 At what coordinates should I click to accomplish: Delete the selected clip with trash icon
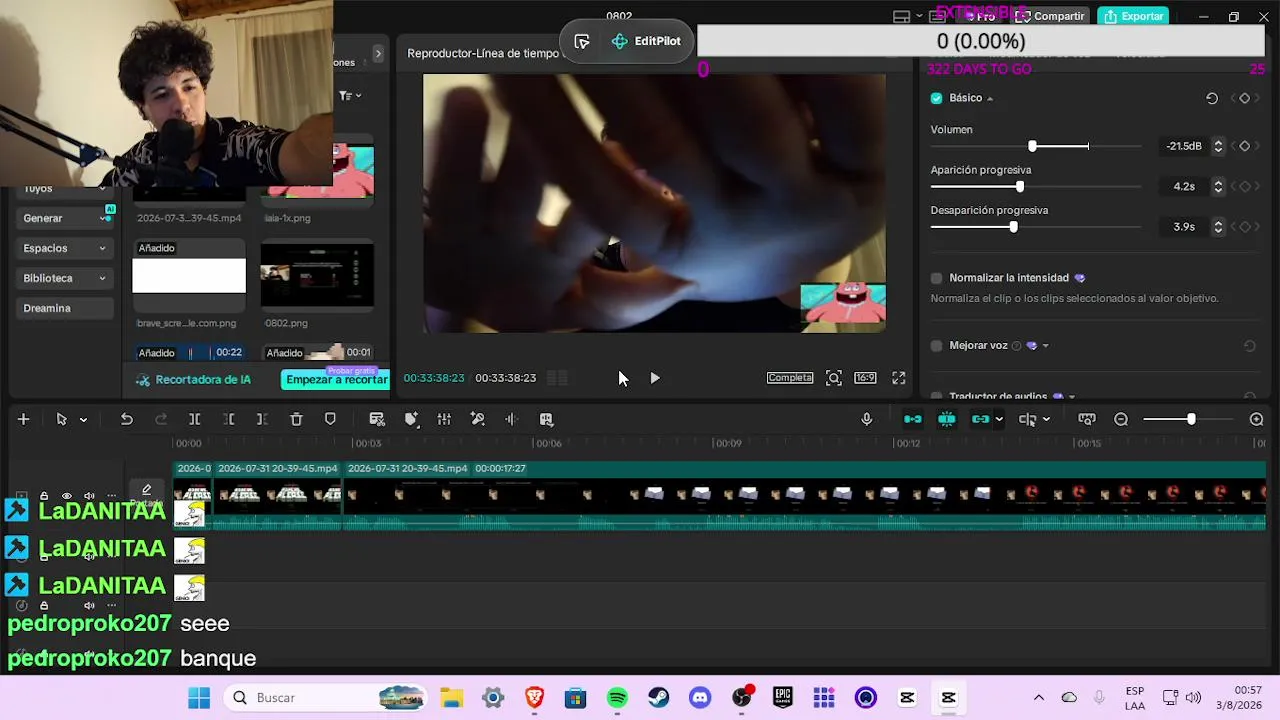tap(296, 419)
